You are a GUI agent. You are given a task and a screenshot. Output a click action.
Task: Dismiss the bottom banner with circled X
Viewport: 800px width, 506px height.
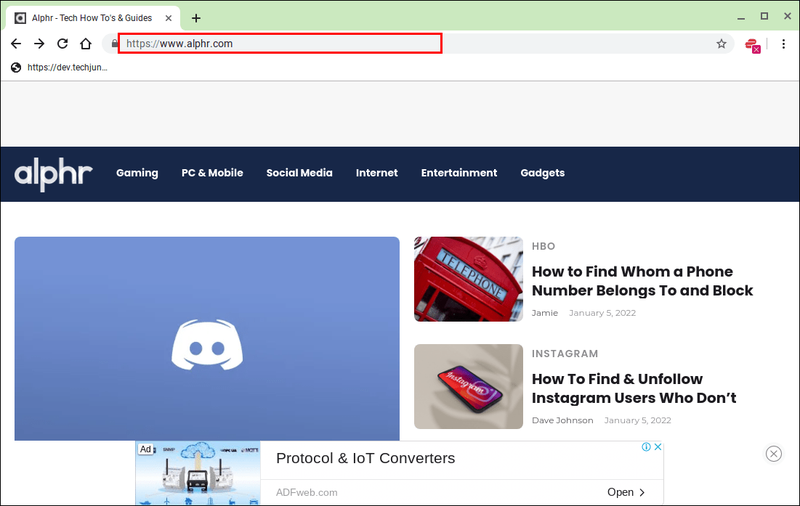(773, 453)
